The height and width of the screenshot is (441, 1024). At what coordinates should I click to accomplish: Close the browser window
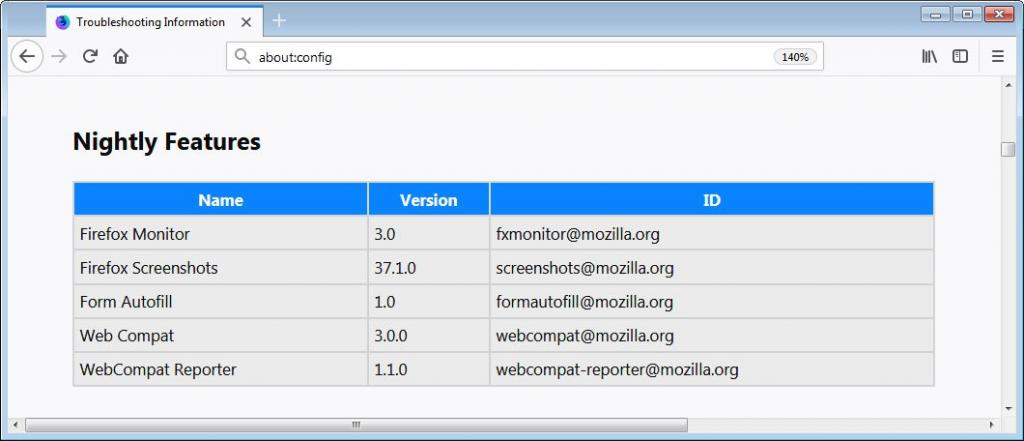click(x=999, y=14)
